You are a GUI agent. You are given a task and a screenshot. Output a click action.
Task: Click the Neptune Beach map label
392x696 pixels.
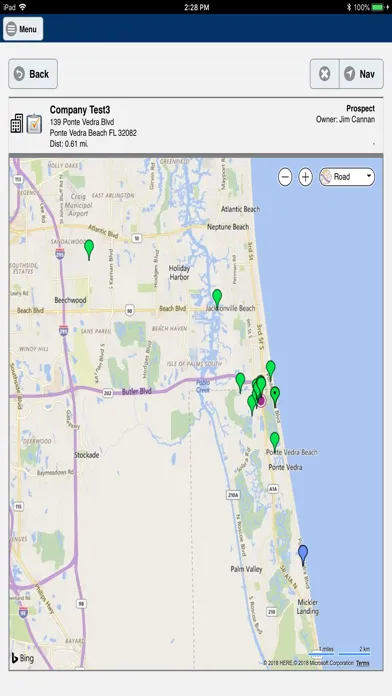pos(228,227)
